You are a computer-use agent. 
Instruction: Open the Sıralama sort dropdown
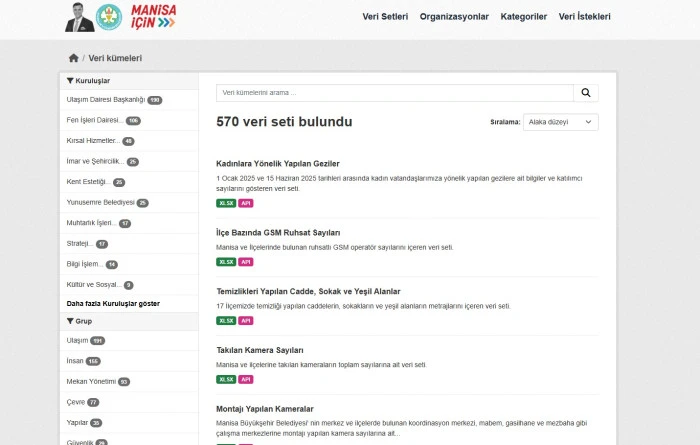[x=560, y=122]
